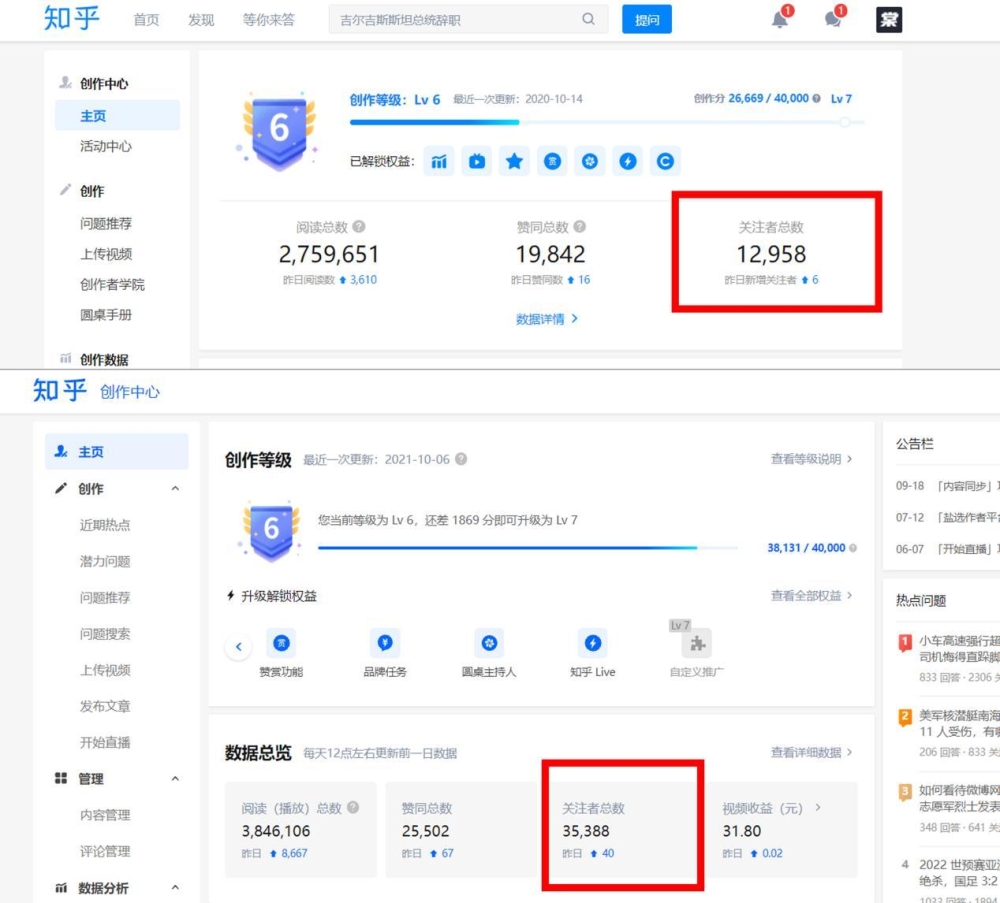Image resolution: width=1000 pixels, height=903 pixels.
Task: Expand 视频收益 card arrow
Action: tap(818, 807)
